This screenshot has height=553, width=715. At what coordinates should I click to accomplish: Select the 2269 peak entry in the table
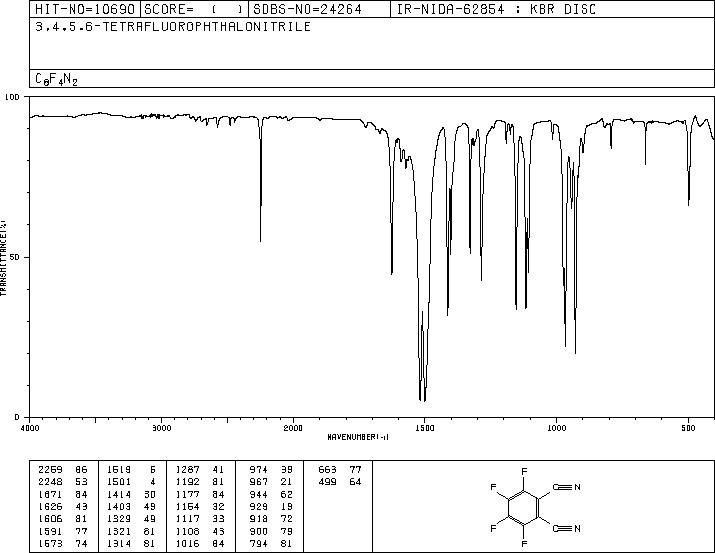62,470
